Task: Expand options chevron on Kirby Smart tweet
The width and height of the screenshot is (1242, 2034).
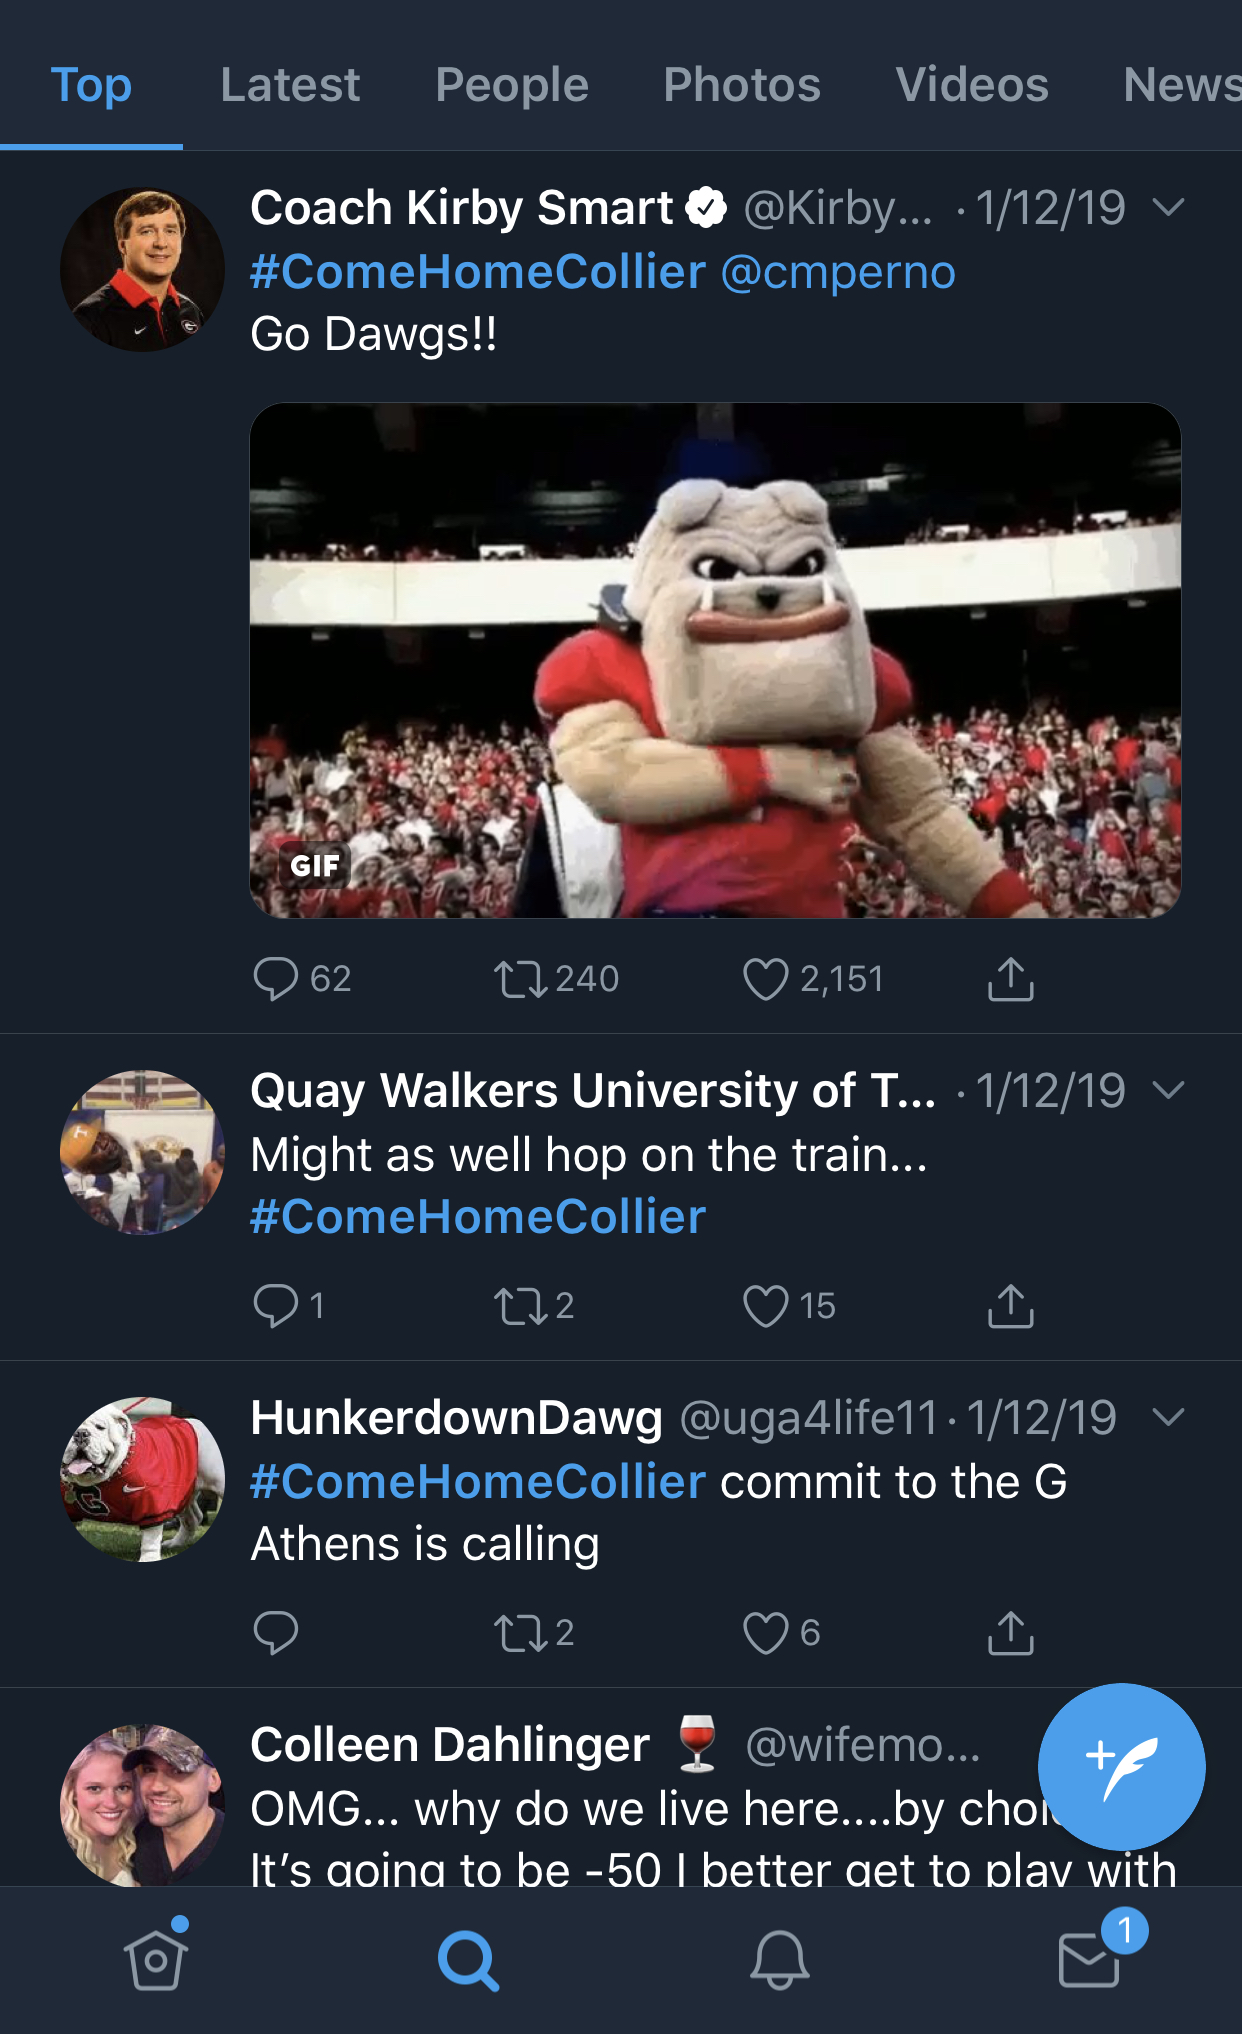Action: coord(1168,207)
